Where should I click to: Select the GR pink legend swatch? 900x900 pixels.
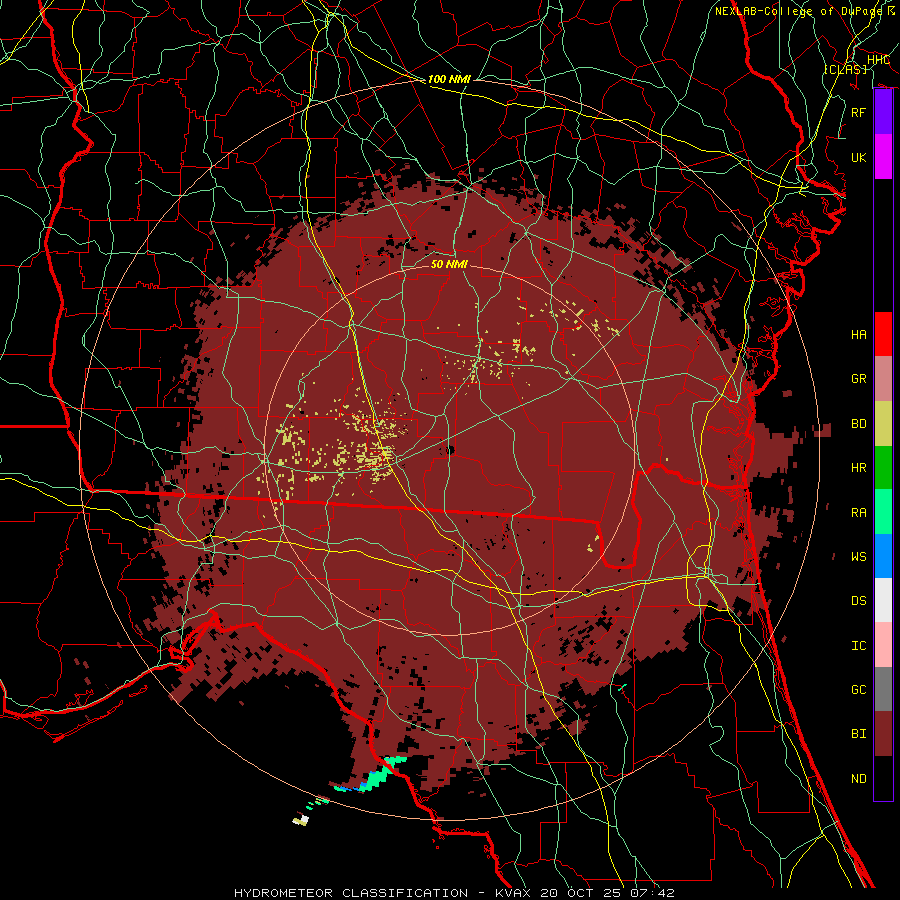[883, 379]
